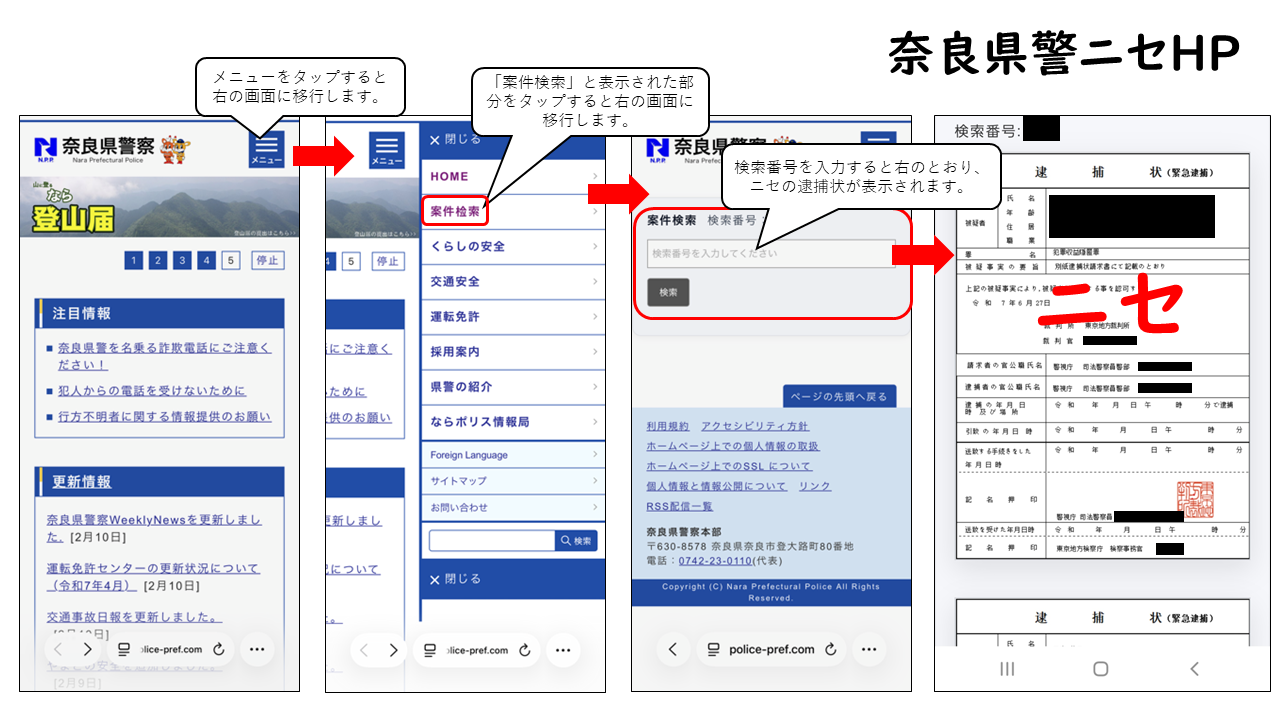
Task: Tap the three-dot more icon on the leftmost phone
Action: click(x=257, y=649)
